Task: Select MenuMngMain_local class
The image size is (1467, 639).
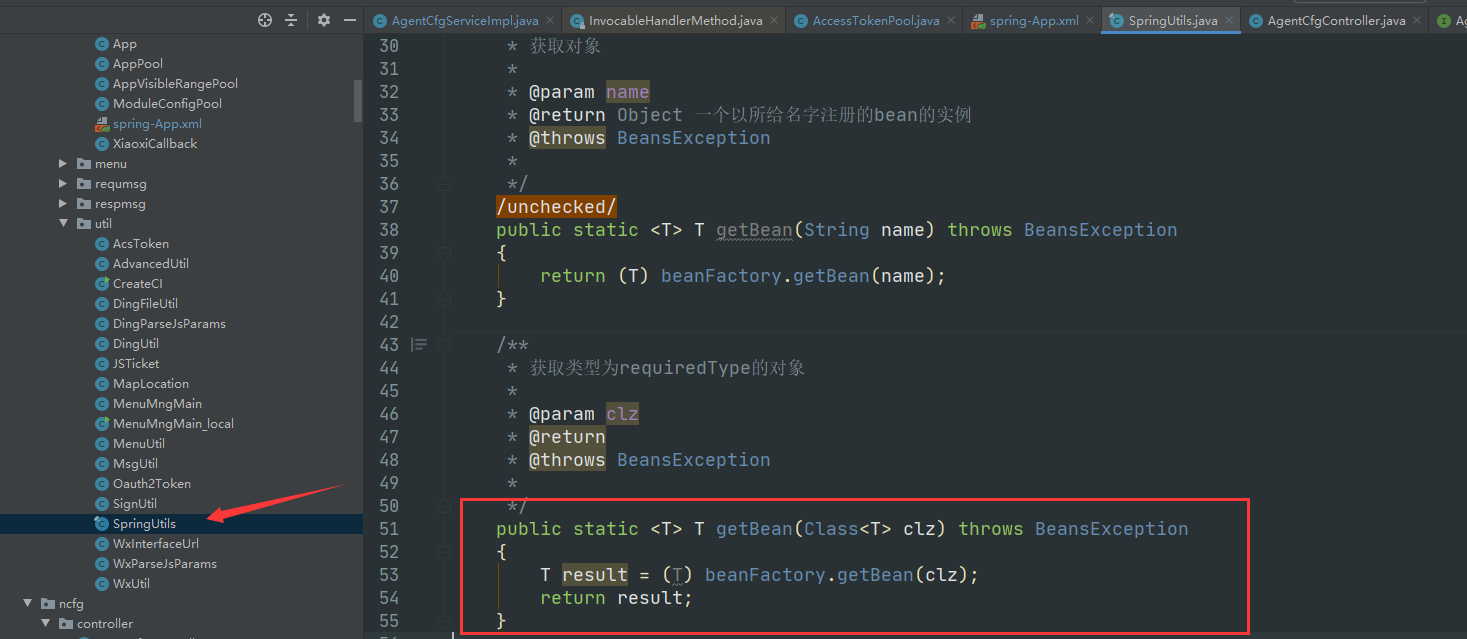Action: pos(173,424)
